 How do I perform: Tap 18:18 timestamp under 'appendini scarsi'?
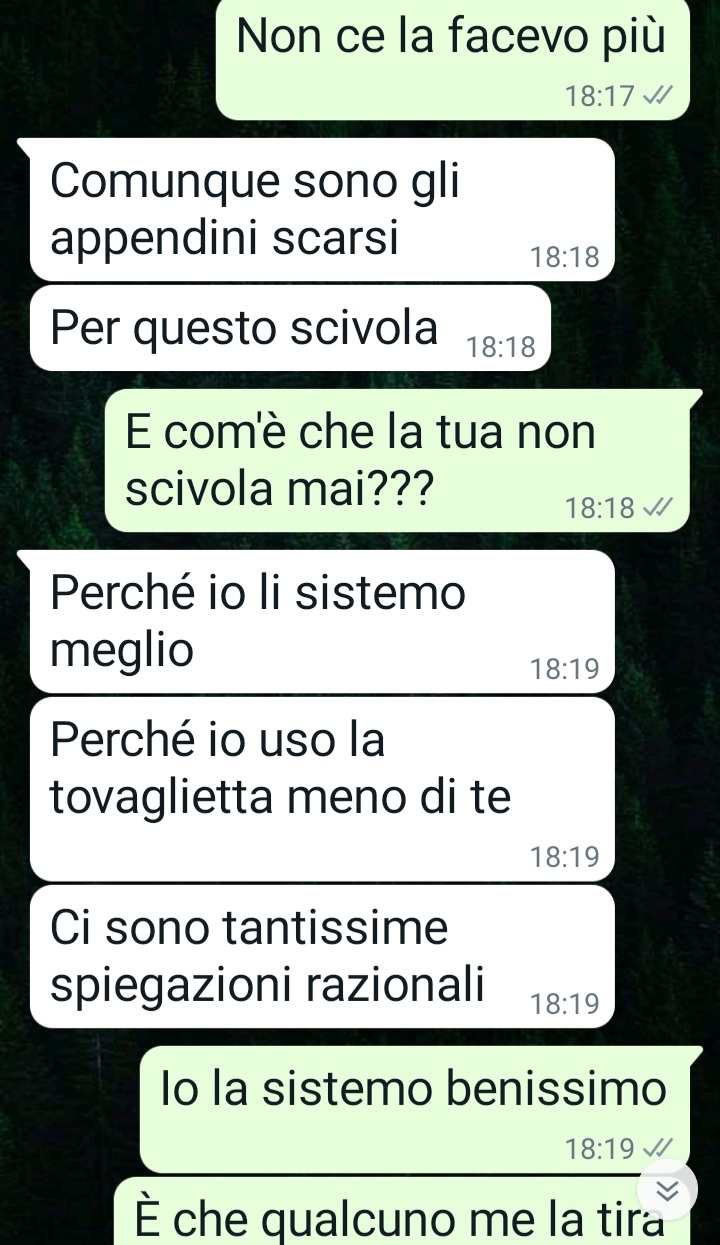pos(565,258)
